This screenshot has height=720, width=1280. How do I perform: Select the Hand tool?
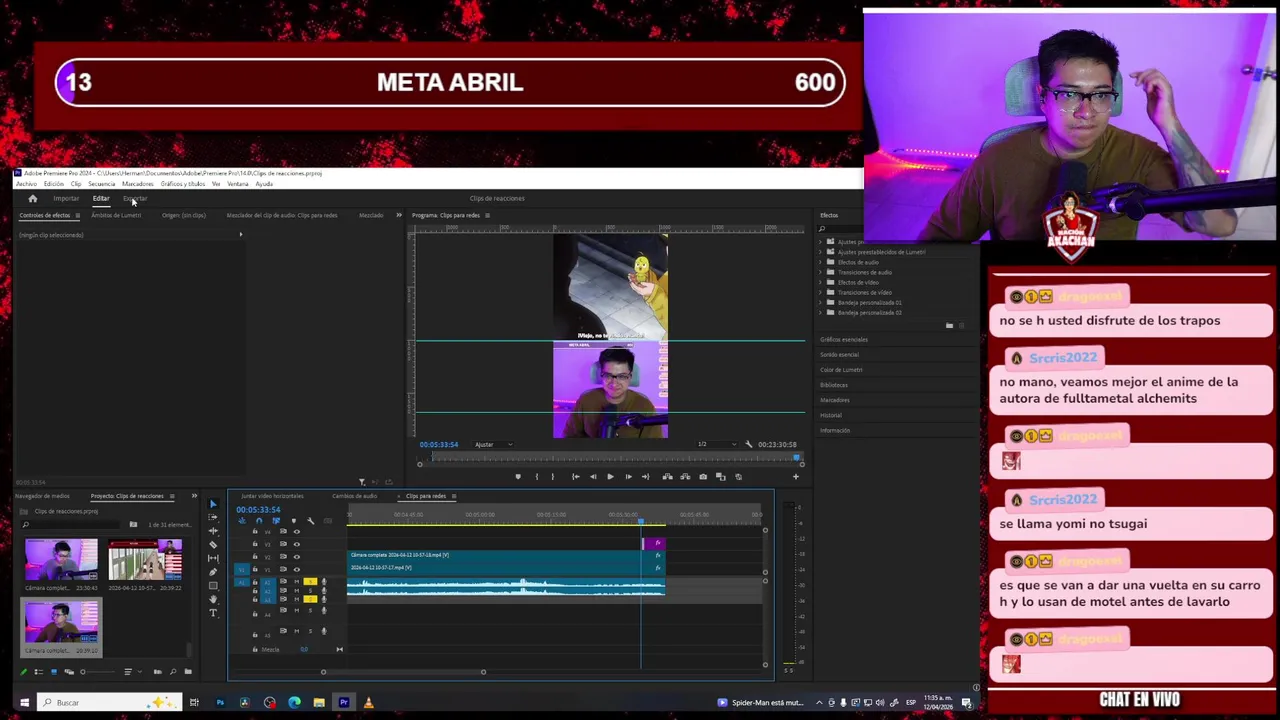point(213,599)
